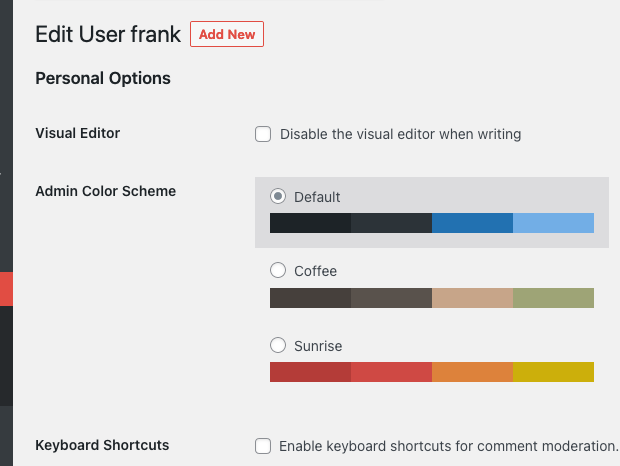The width and height of the screenshot is (620, 466).
Task: Enable keyboard shortcuts for comment moderation checkbox
Action: click(263, 446)
